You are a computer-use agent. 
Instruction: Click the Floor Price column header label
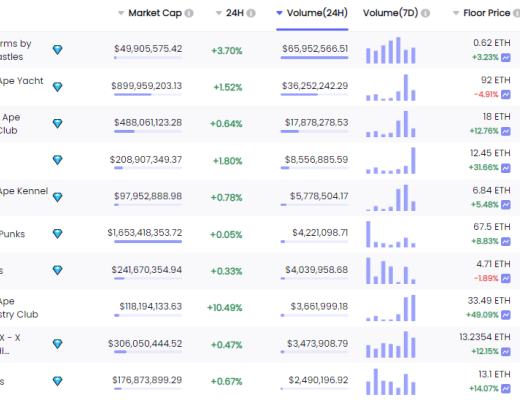click(487, 13)
